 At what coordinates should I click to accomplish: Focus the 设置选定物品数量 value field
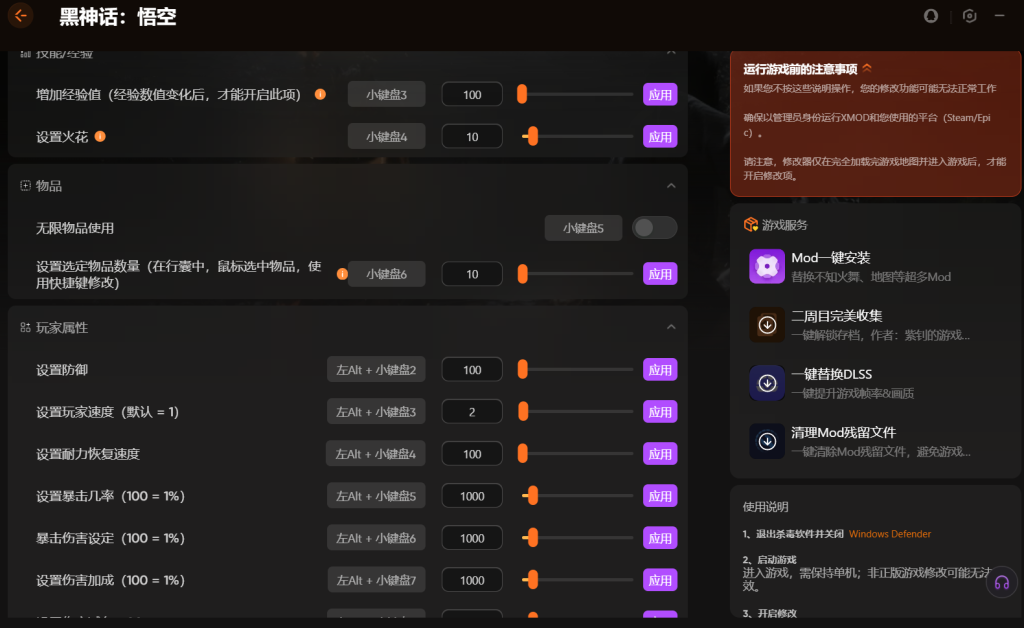[x=472, y=274]
